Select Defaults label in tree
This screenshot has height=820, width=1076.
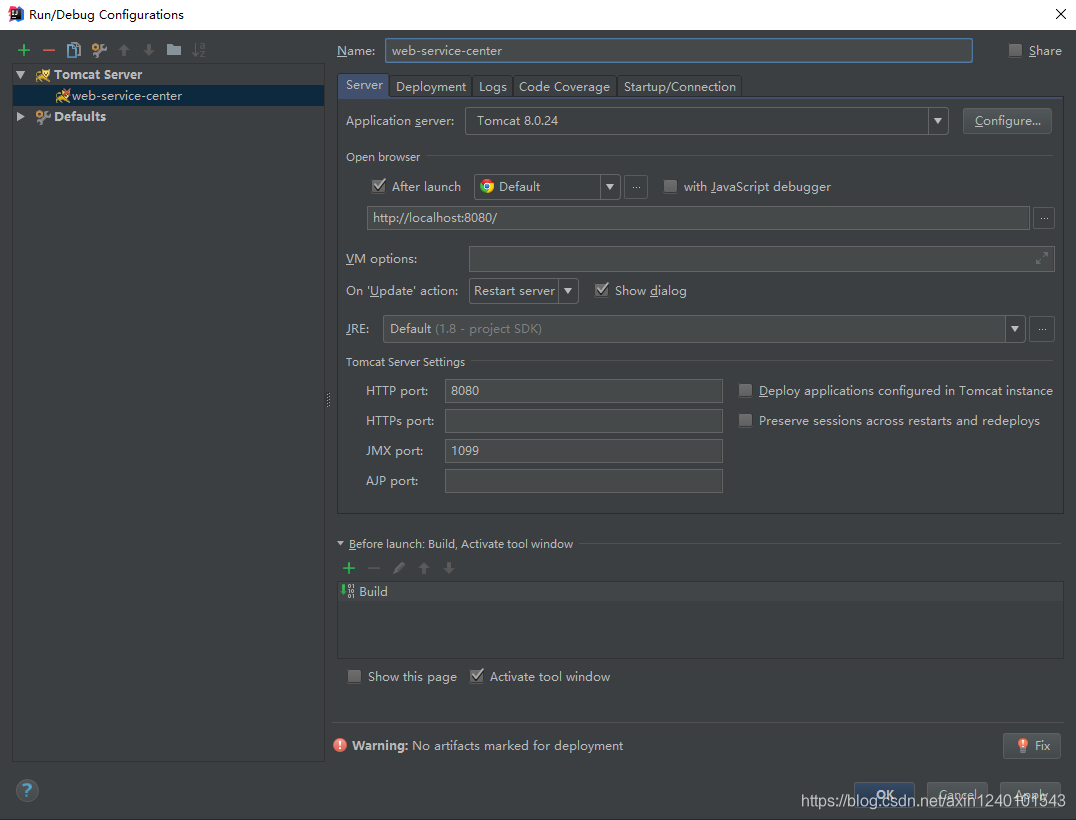[80, 117]
